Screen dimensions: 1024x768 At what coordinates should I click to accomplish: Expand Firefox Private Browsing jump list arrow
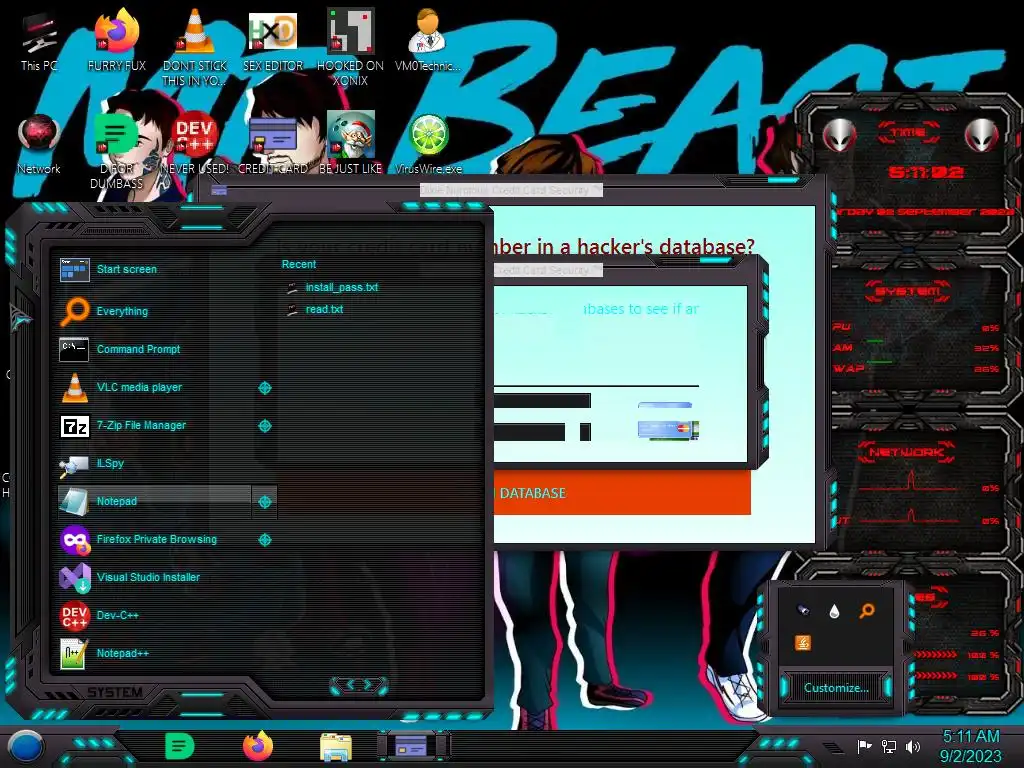264,540
